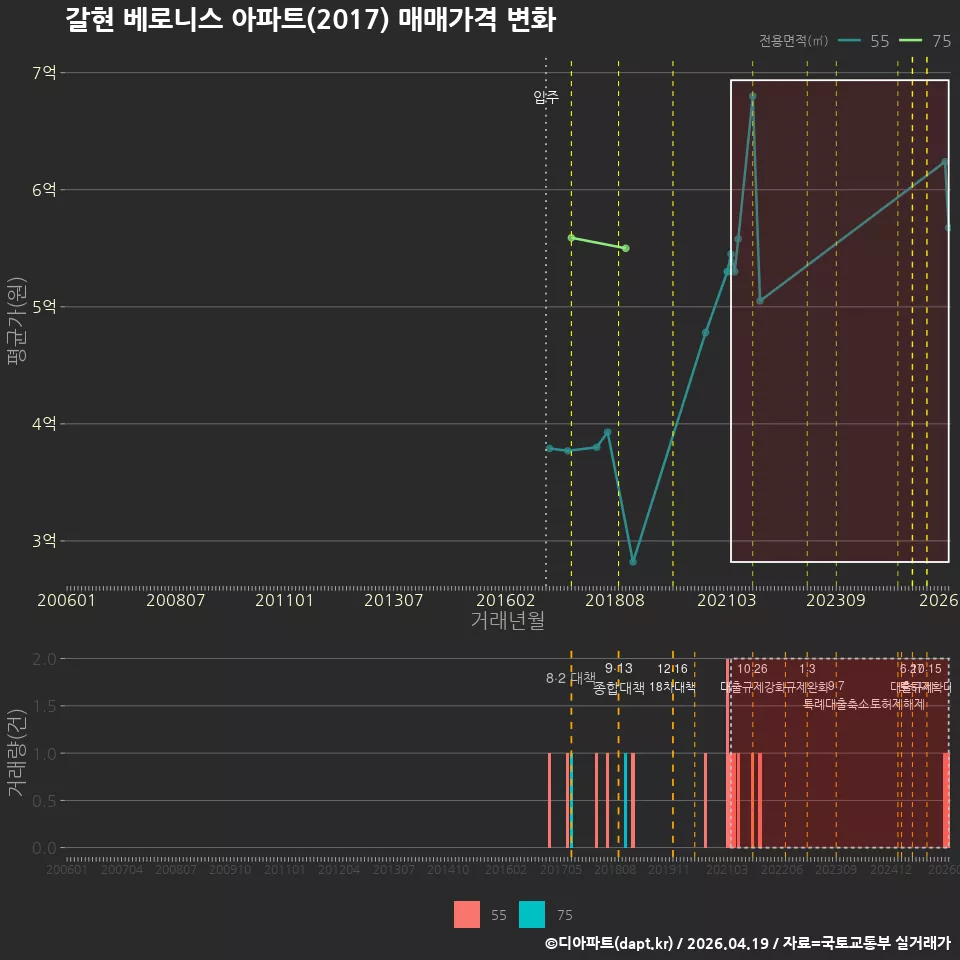Click the 0.0 label on volume axis
This screenshot has width=960, height=960.
[x=44, y=848]
